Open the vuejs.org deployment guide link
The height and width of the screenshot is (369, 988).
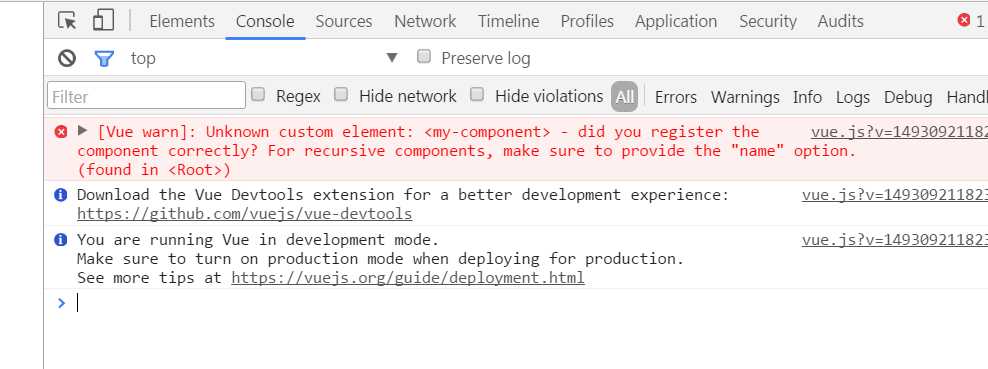408,278
